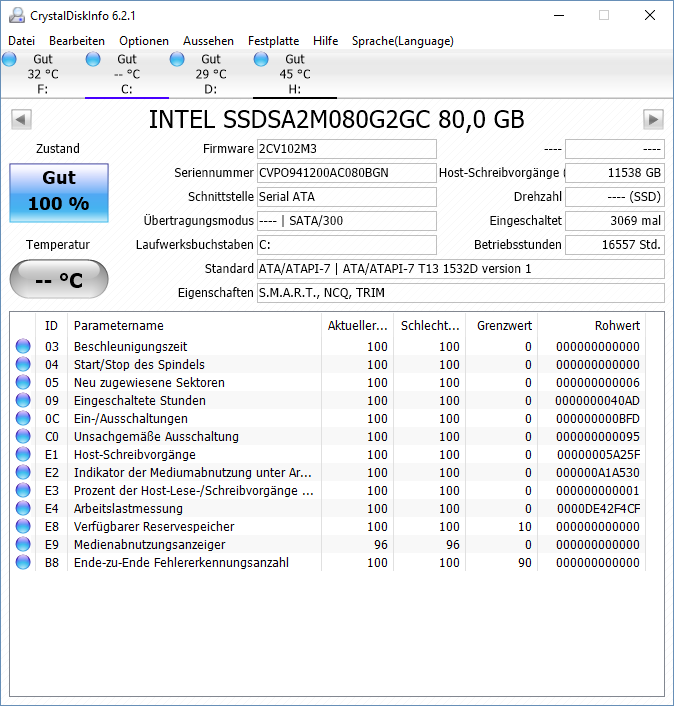Click status orb of Eingeschaltete Stunden row
This screenshot has width=674, height=706.
point(23,400)
